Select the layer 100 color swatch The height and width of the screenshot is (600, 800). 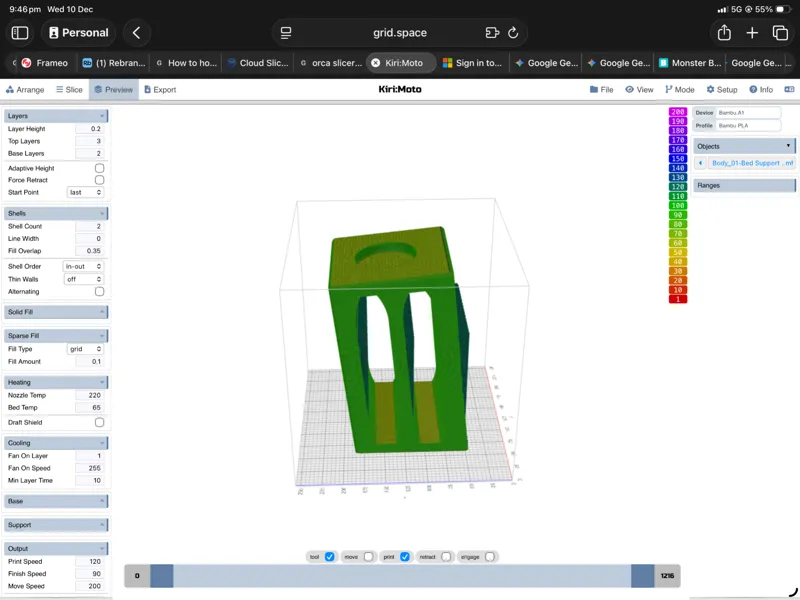coord(678,205)
